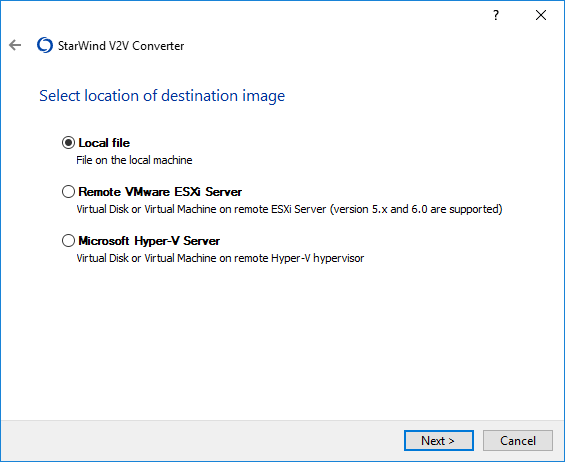Click the 'File on the local machine' description
Image resolution: width=565 pixels, height=462 pixels.
pyautogui.click(x=134, y=160)
